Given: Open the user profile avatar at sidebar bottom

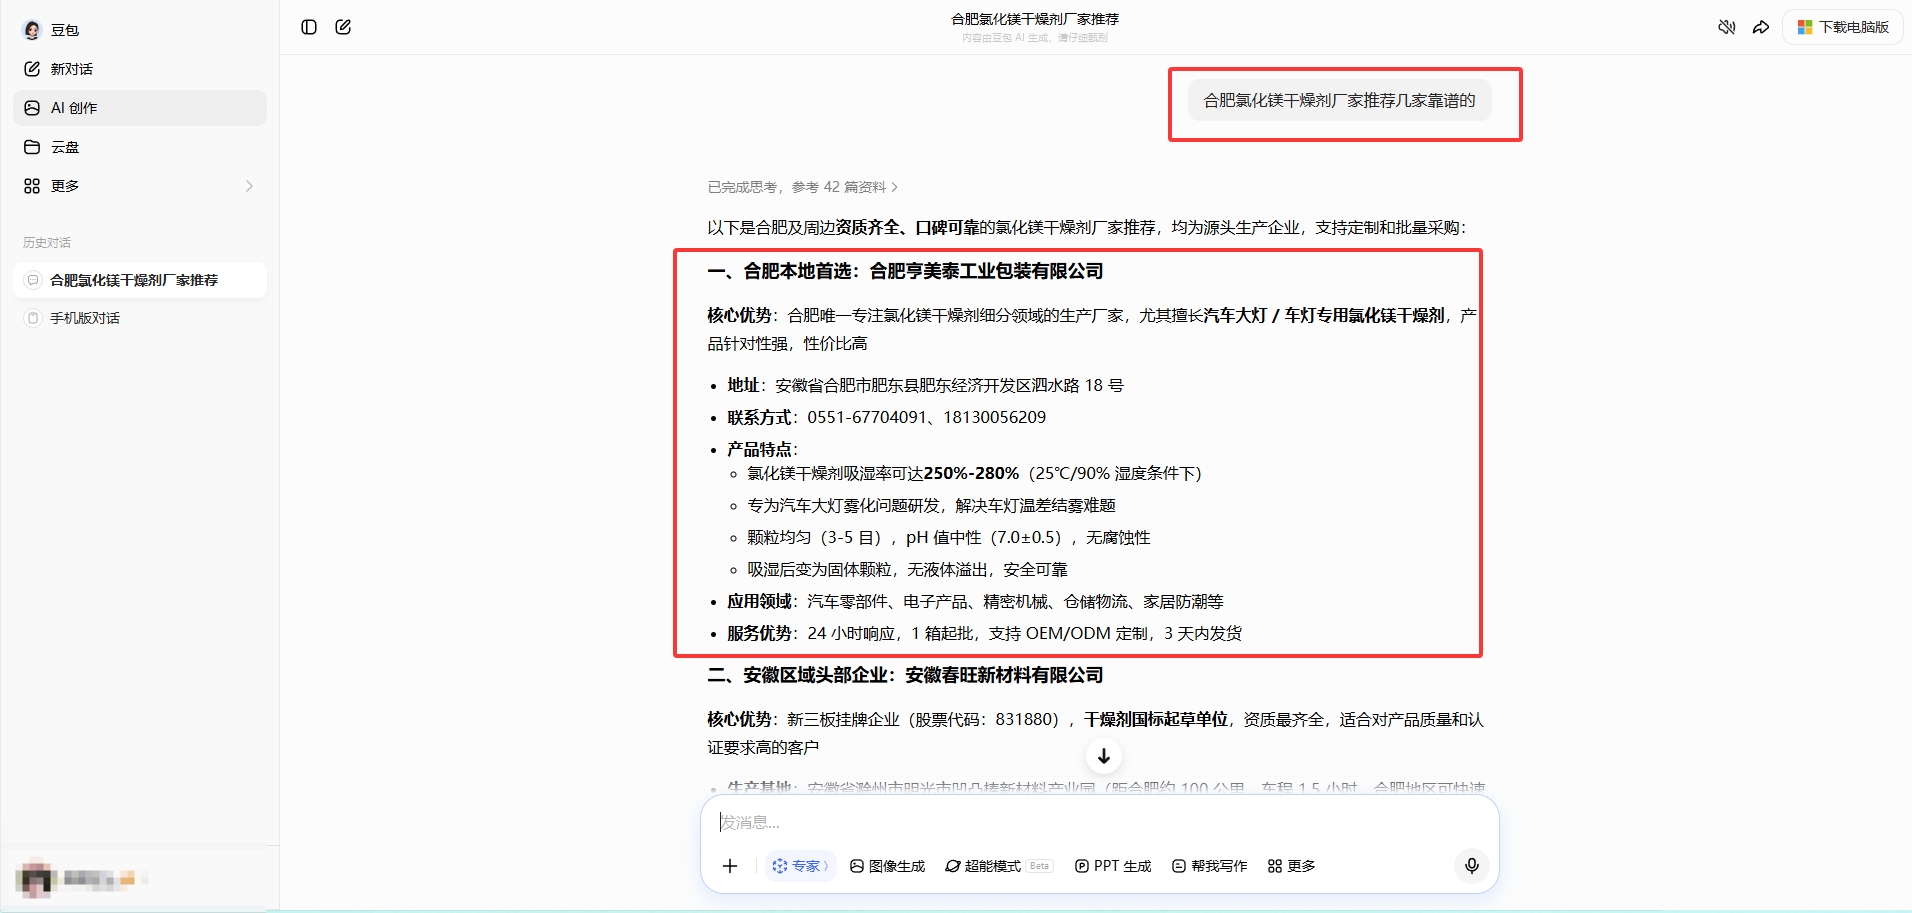Looking at the screenshot, I should point(35,879).
